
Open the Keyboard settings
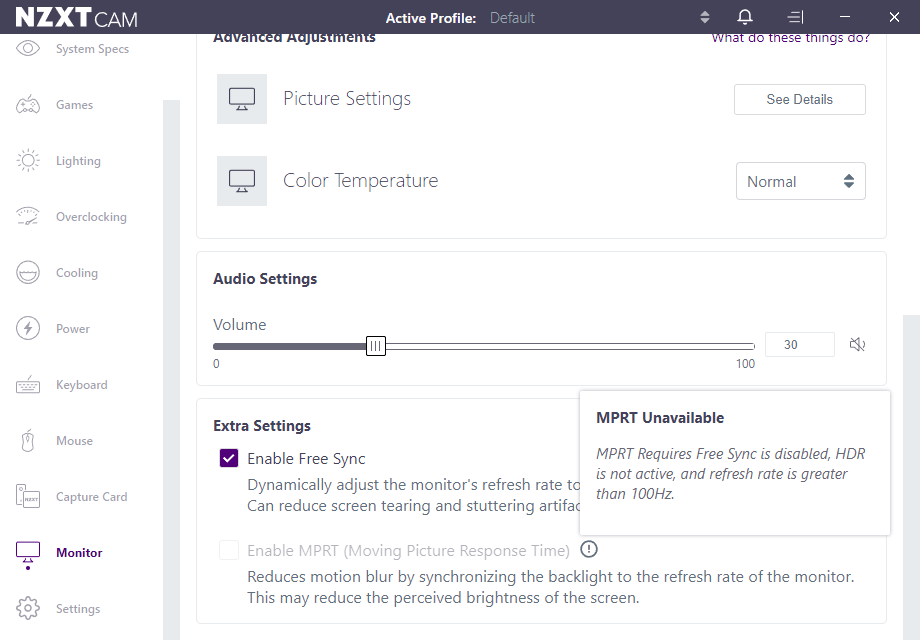click(81, 384)
